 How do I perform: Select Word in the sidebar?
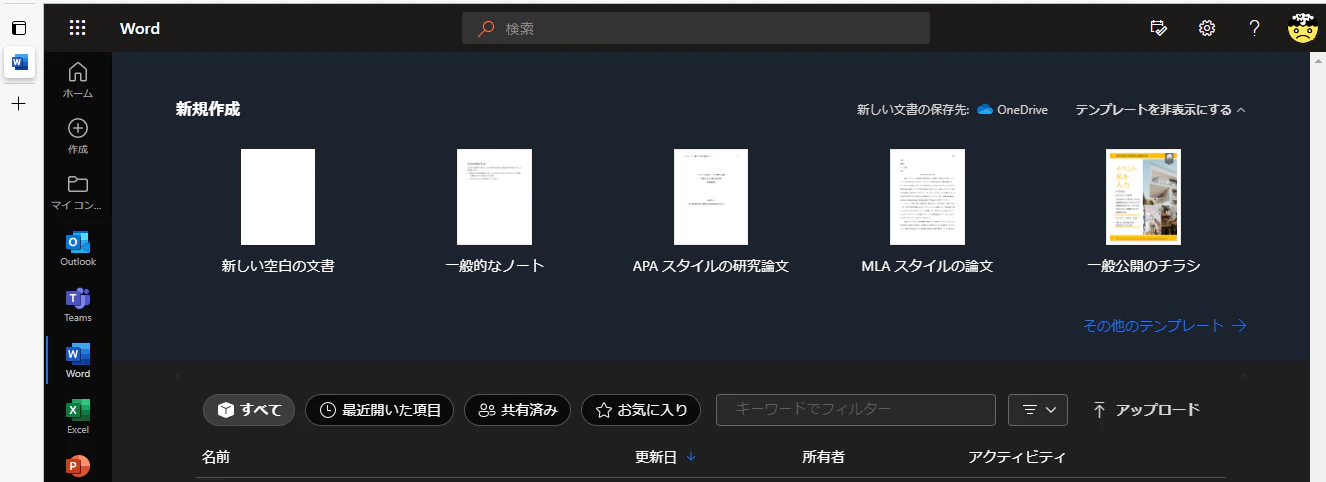pyautogui.click(x=78, y=361)
